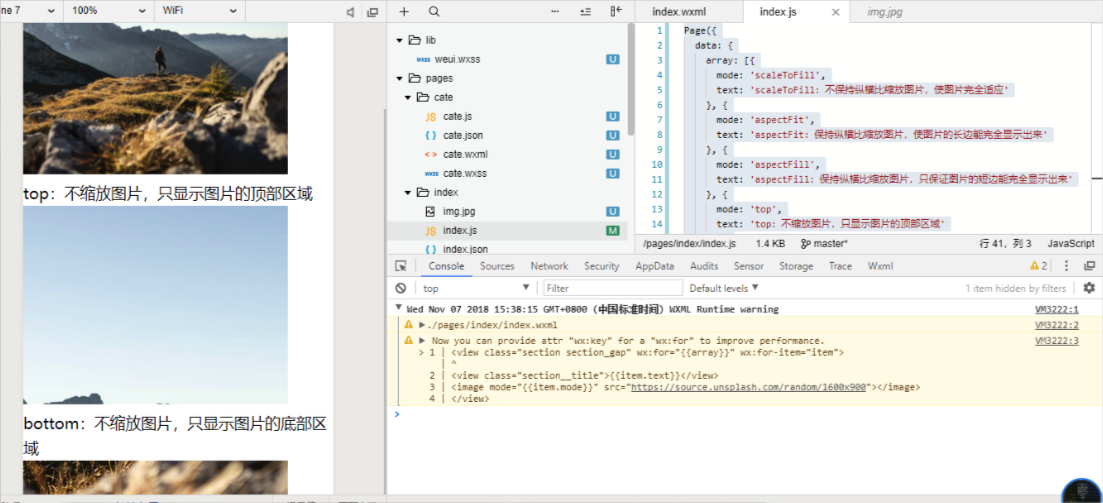Focus the console Filter input field
The image size is (1103, 503).
coord(613,288)
